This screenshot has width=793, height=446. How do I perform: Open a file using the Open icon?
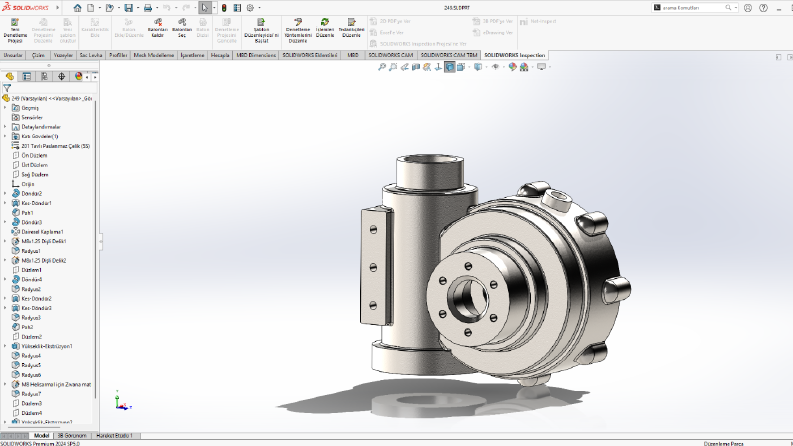pos(109,8)
